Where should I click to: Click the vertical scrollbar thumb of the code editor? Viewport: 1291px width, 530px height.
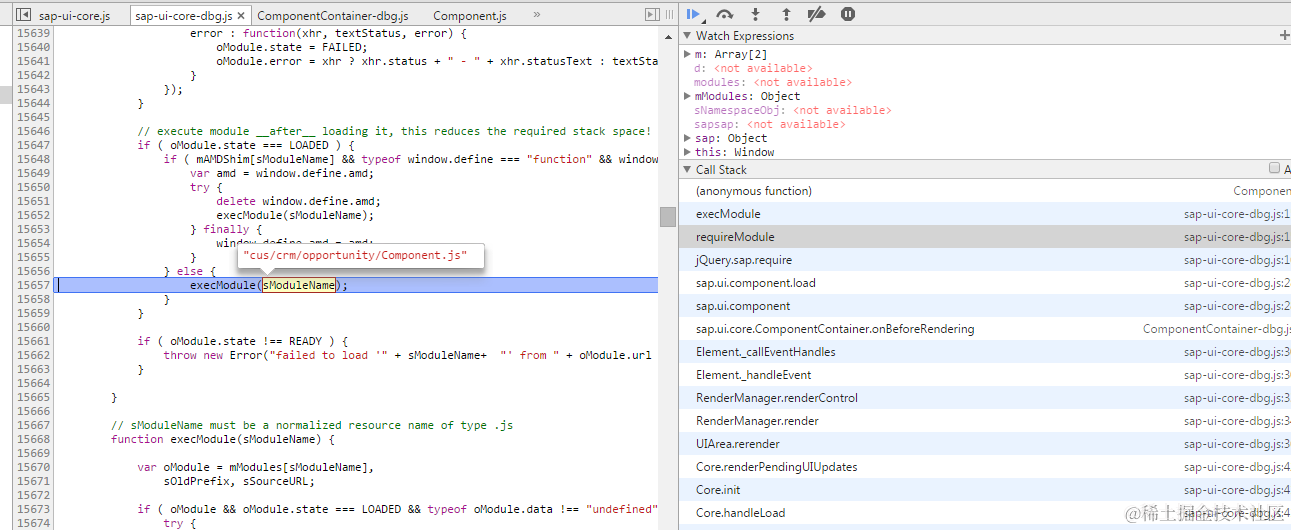pos(667,217)
